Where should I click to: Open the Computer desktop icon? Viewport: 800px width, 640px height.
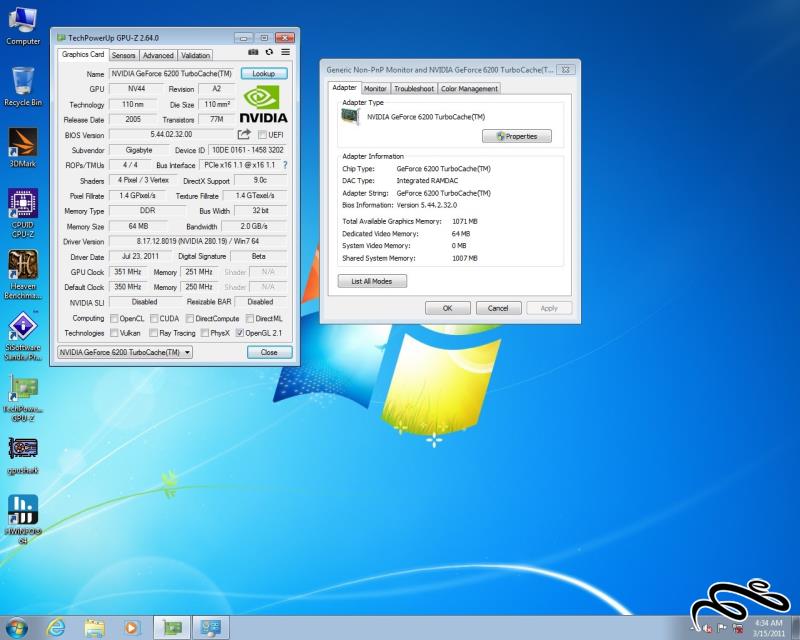(23, 26)
